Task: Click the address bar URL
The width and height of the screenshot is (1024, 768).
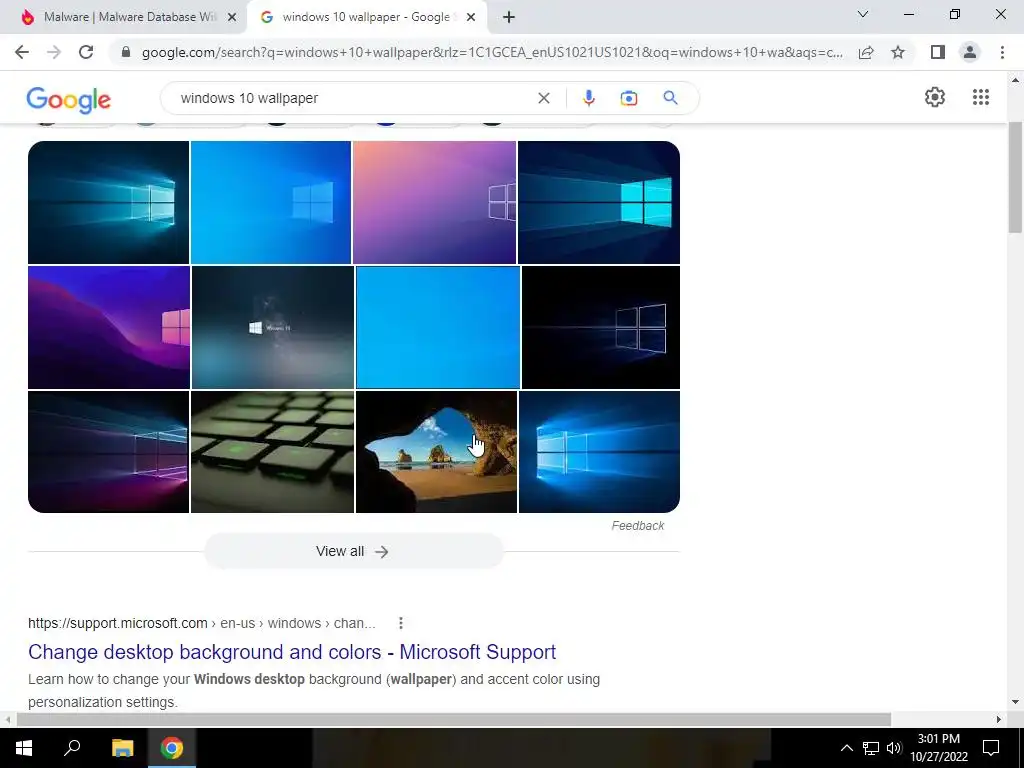Action: [492, 52]
